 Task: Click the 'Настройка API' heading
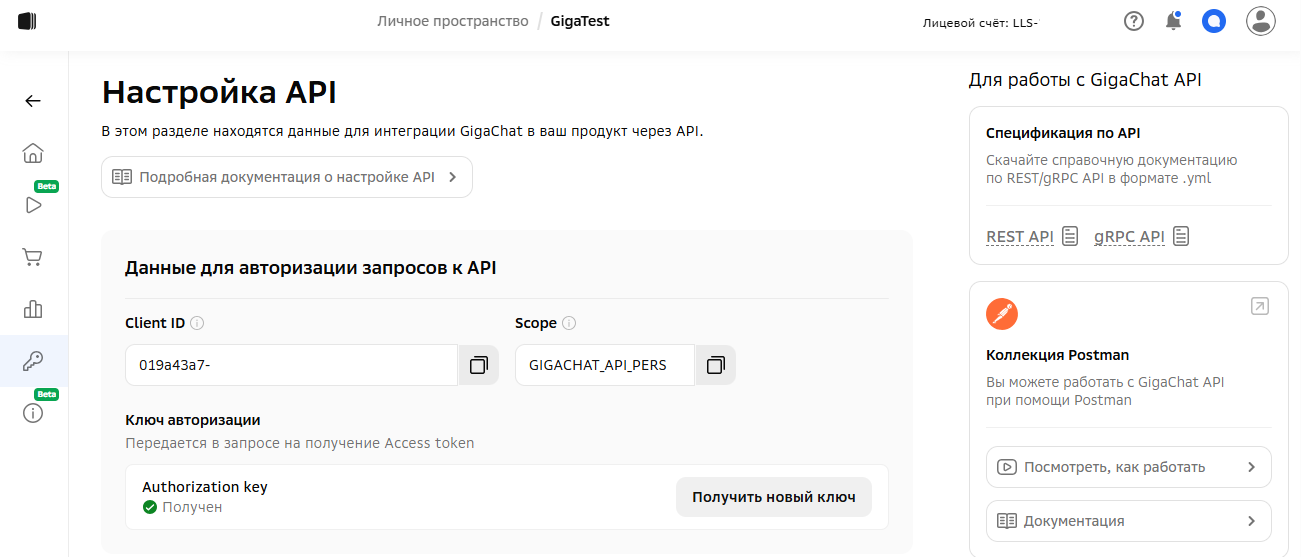pos(219,92)
